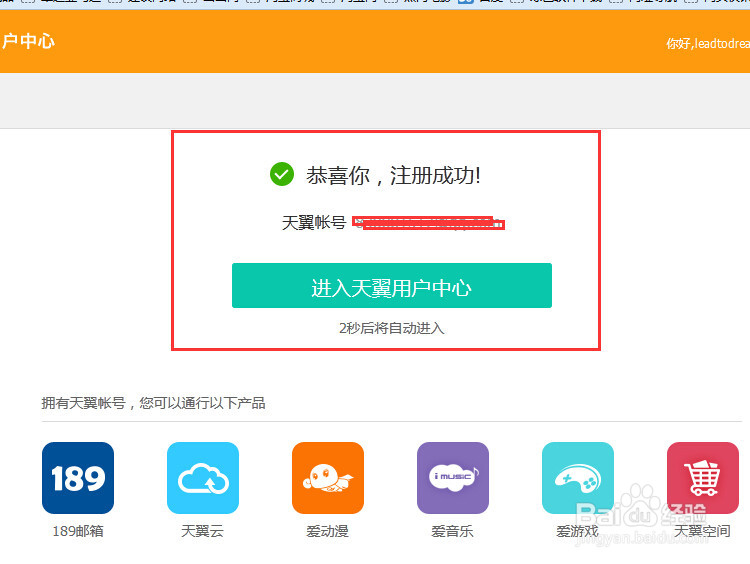The width and height of the screenshot is (750, 564).
Task: Click the 拥有天翼帐号，您可以通行以下产品 heading
Action: (x=153, y=403)
